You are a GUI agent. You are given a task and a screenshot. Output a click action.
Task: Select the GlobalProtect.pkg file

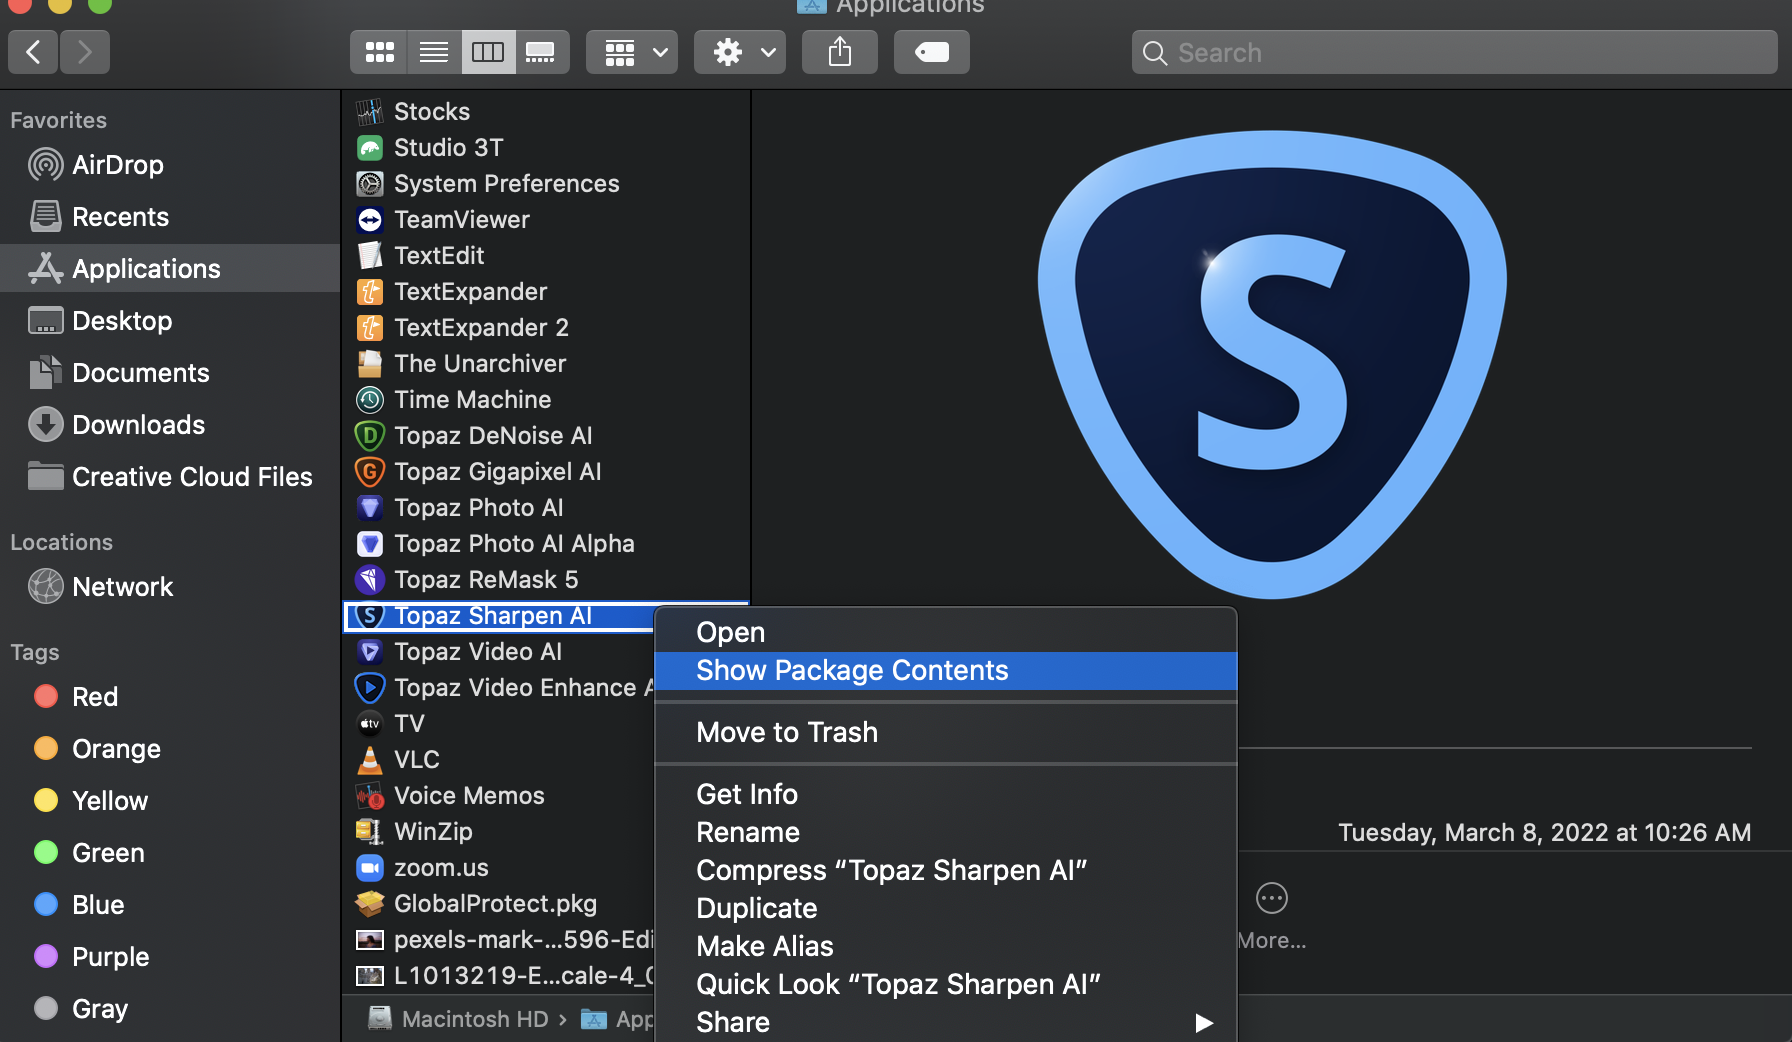click(498, 904)
